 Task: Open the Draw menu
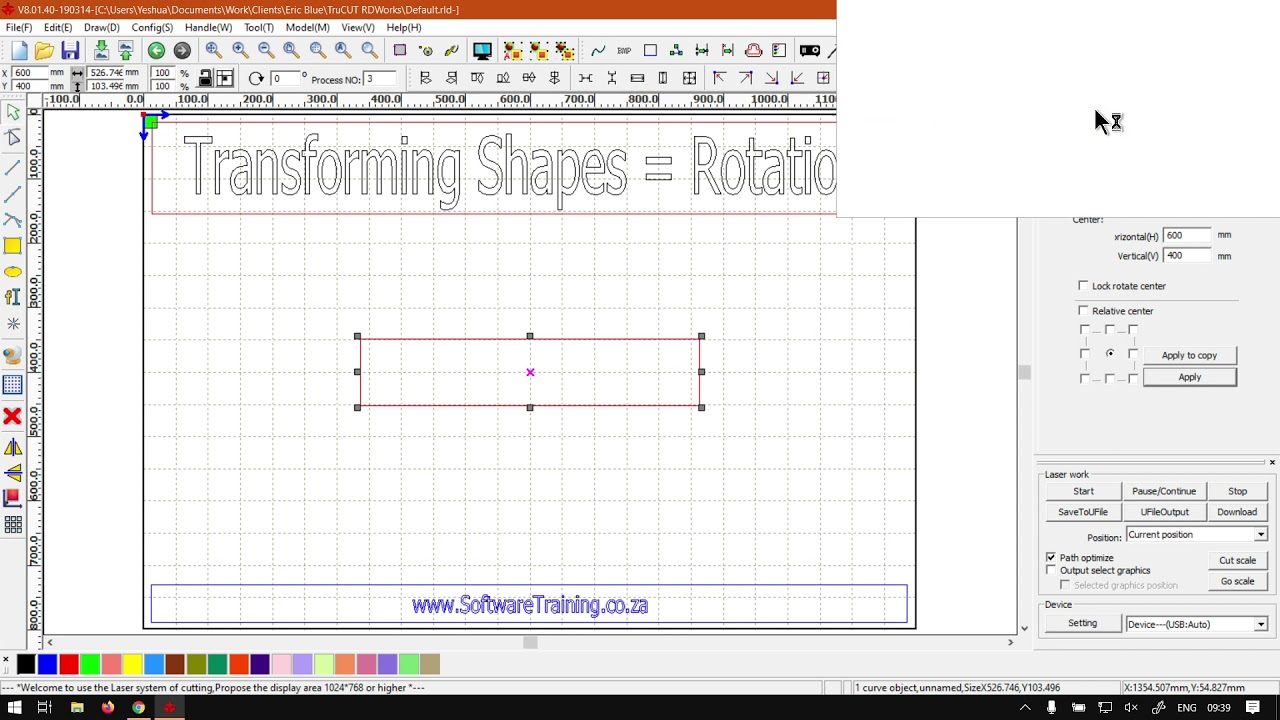(x=102, y=27)
